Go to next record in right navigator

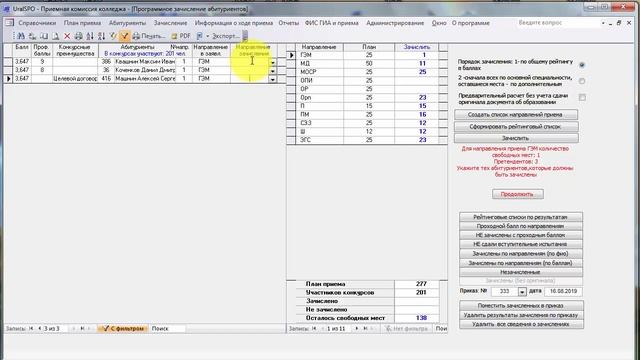pos(357,328)
